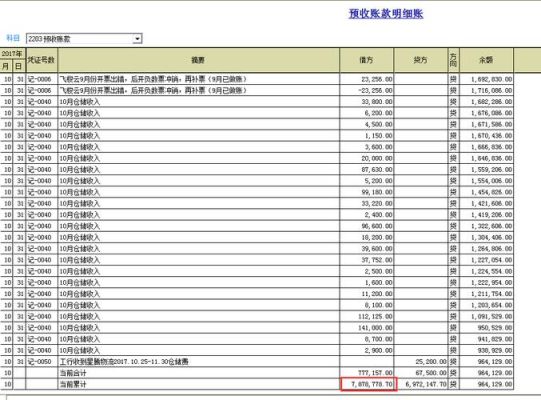This screenshot has width=541, height=400.
Task: Select voucher number 记-0050
Action: 41,362
